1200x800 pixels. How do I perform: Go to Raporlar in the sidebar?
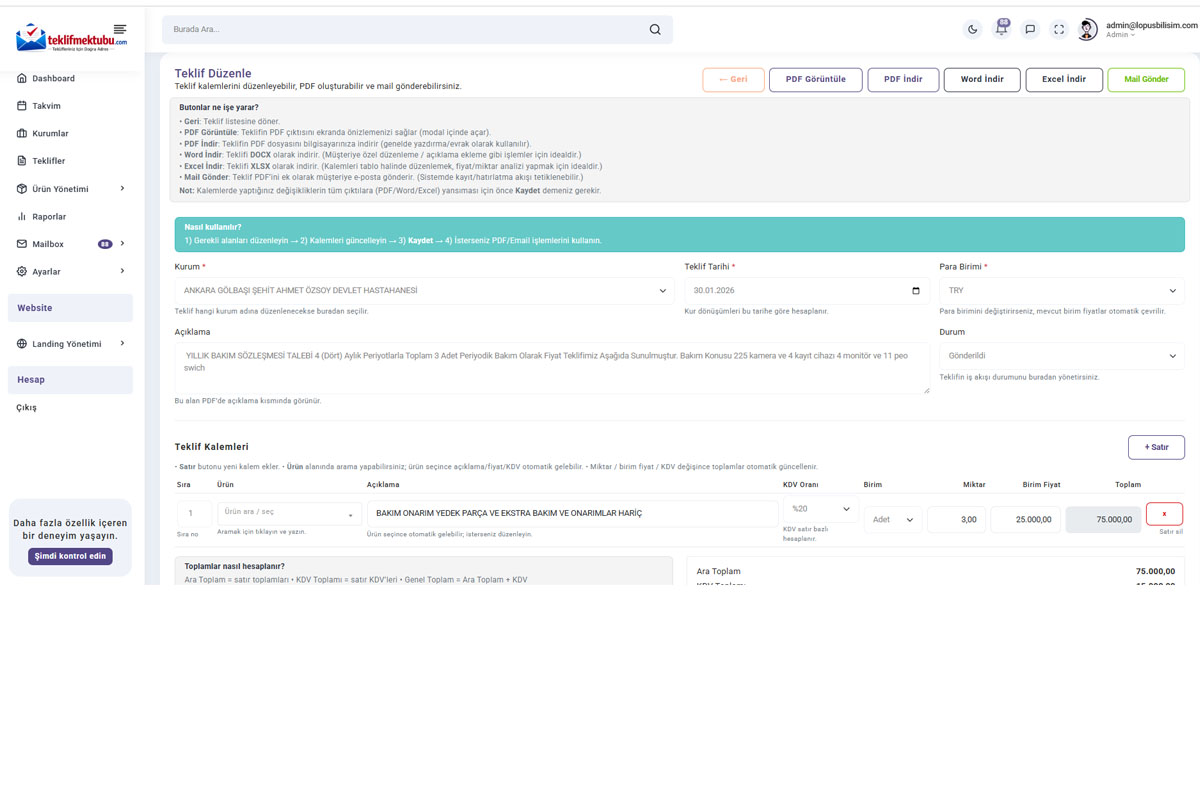tap(49, 217)
